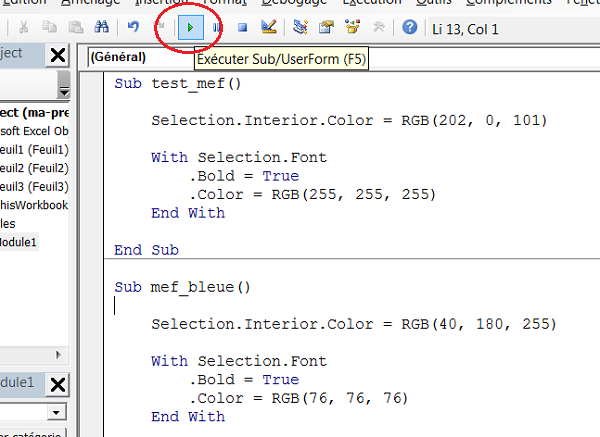Select Feuil2 (Feuil2) in project tree

(34, 168)
